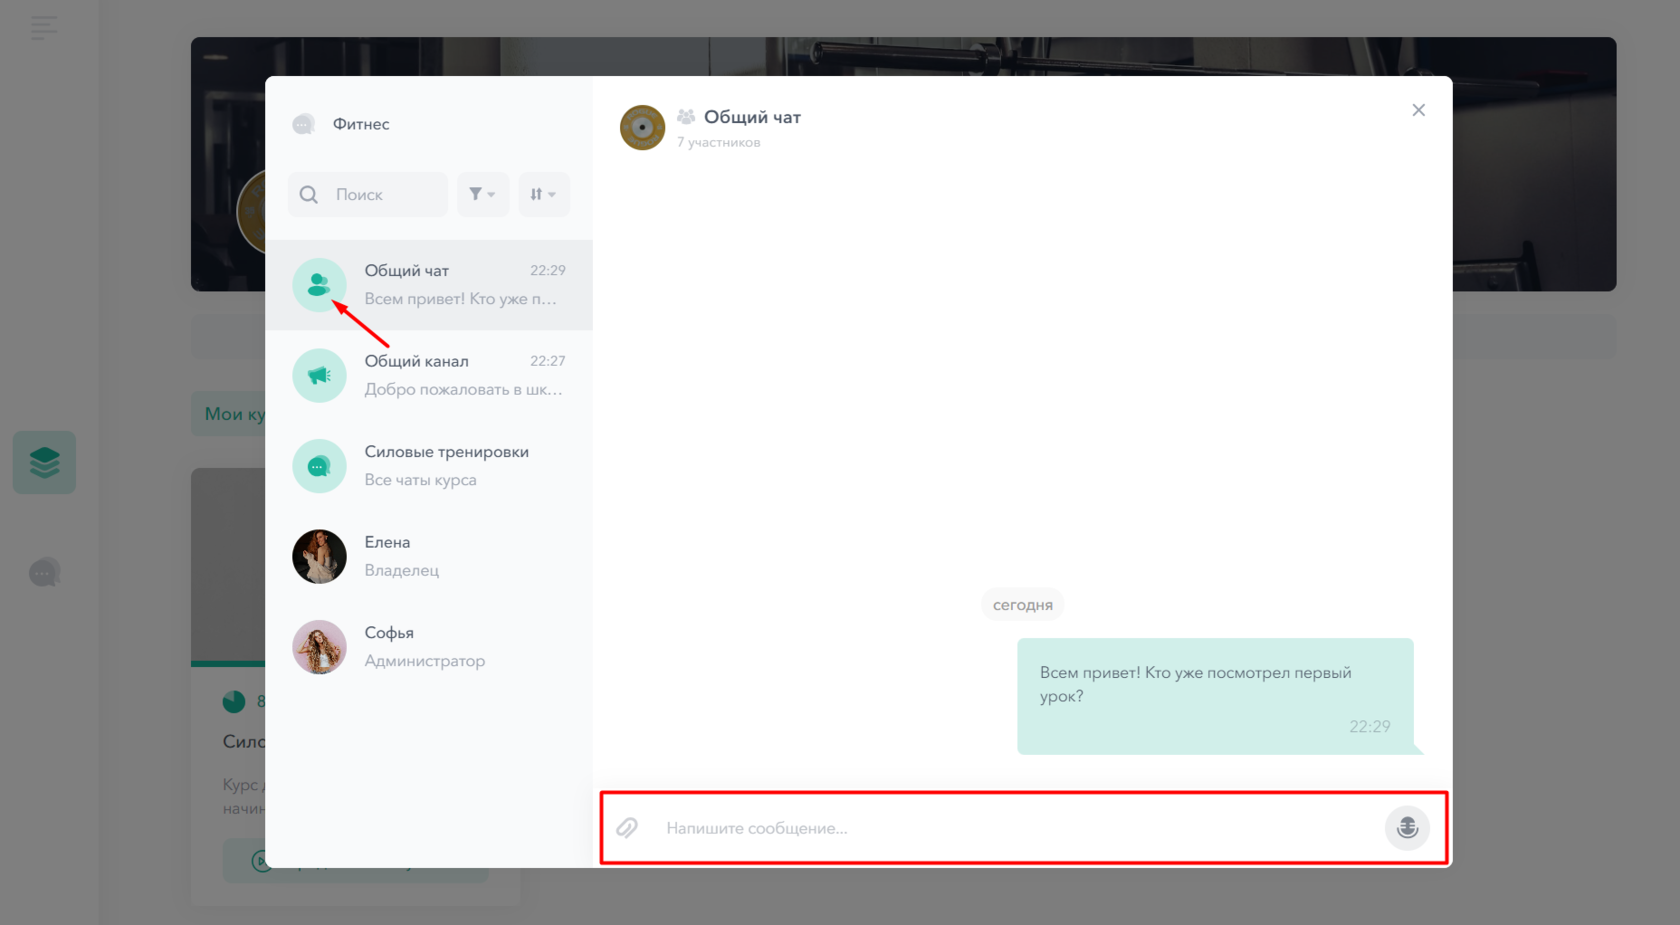The width and height of the screenshot is (1680, 925).
Task: Click the group members icon beside chat title
Action: (x=686, y=117)
